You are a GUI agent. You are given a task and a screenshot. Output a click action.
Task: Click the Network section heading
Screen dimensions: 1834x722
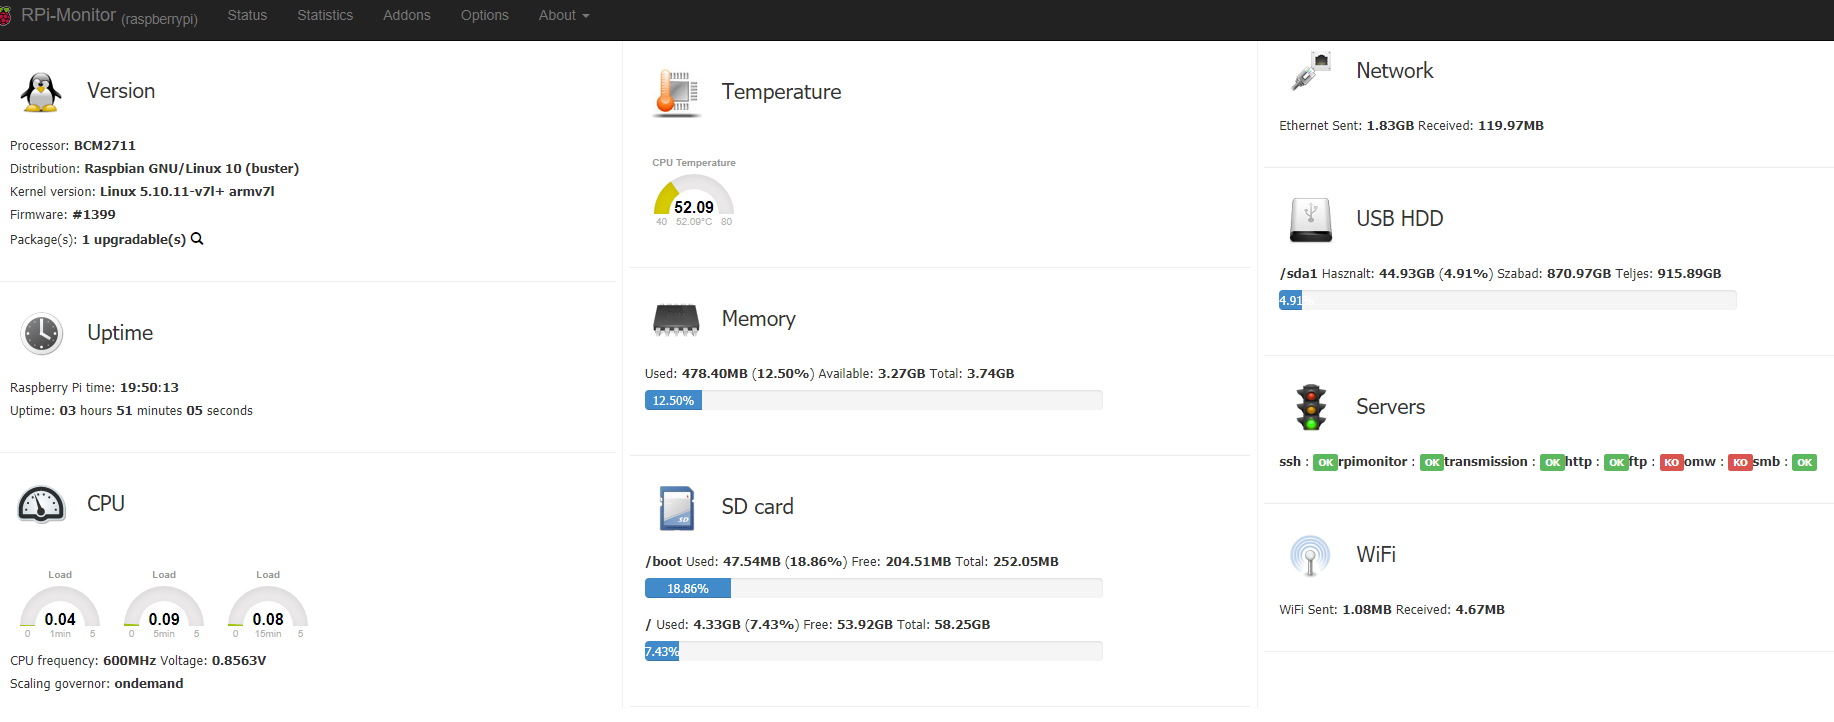coord(1394,71)
